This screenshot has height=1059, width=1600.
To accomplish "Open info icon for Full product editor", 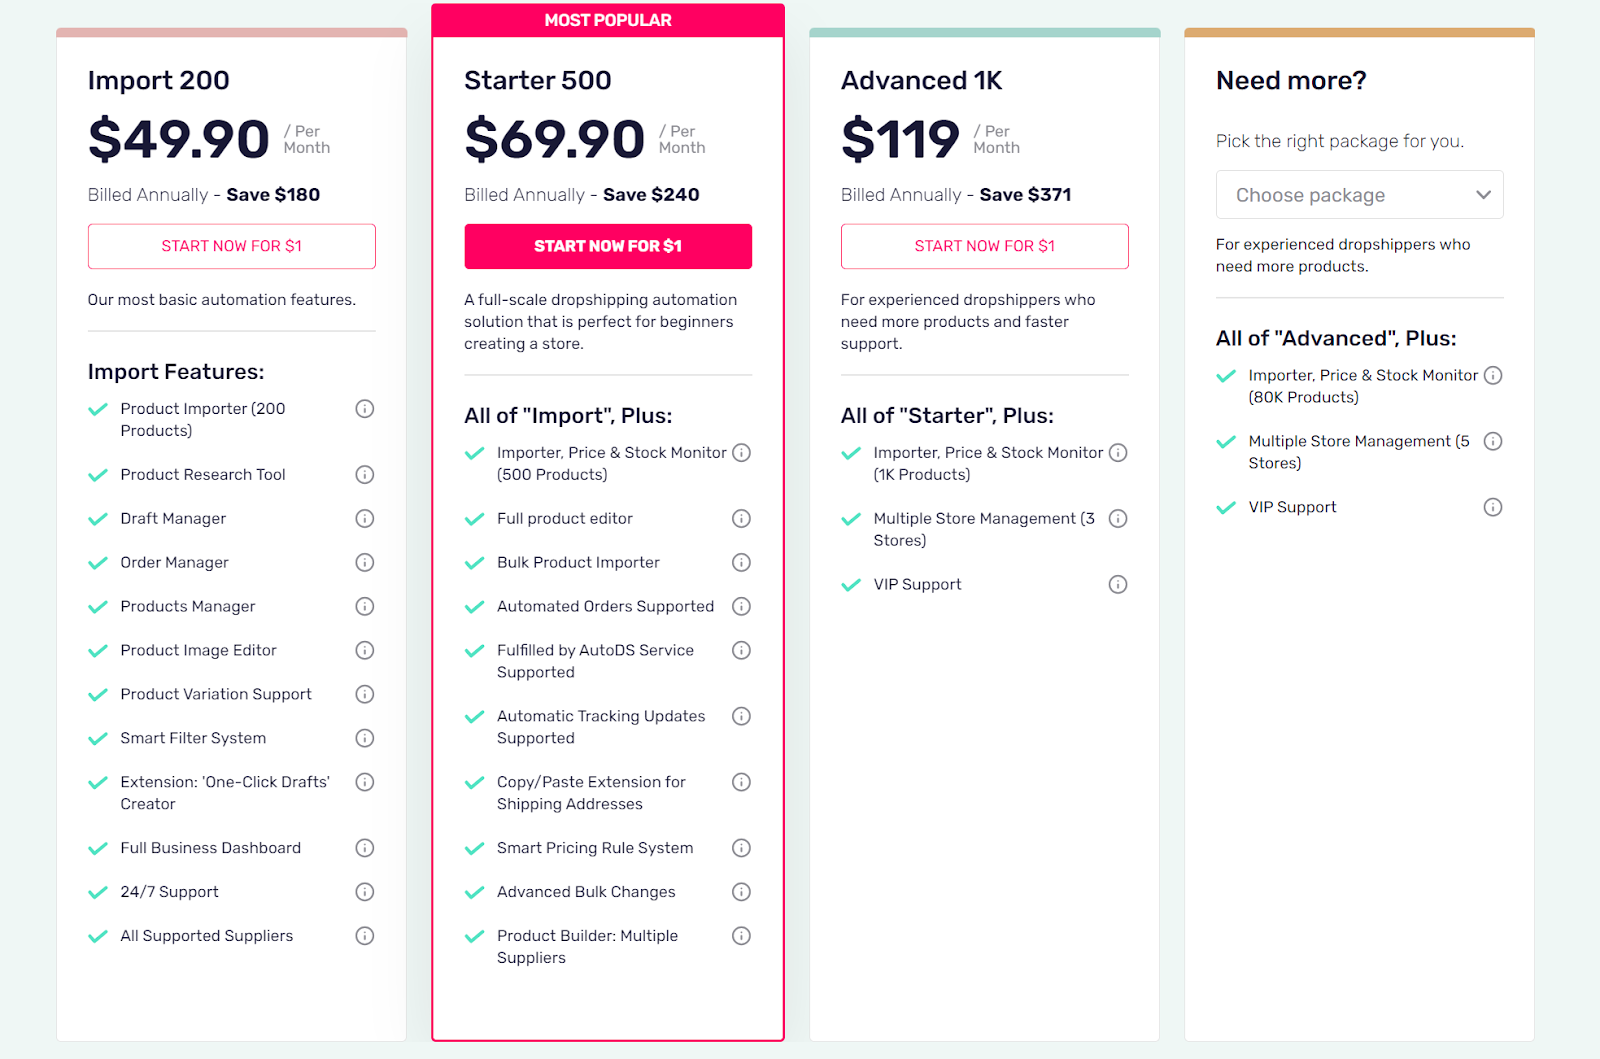I will pos(741,519).
